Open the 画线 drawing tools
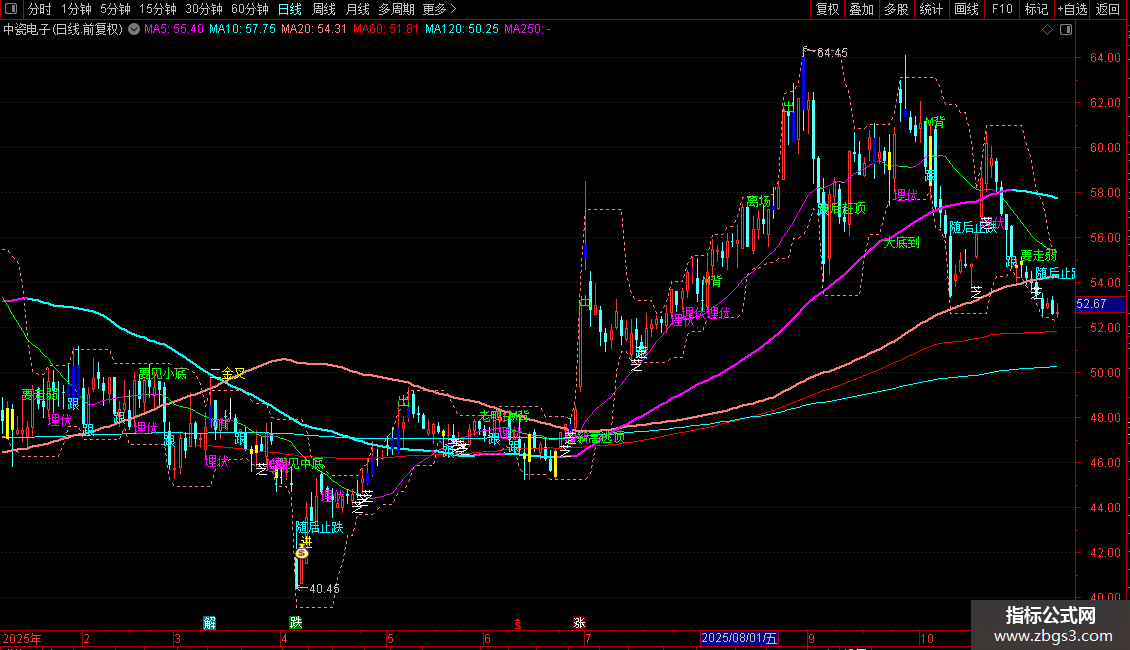The image size is (1130, 650). pyautogui.click(x=966, y=9)
